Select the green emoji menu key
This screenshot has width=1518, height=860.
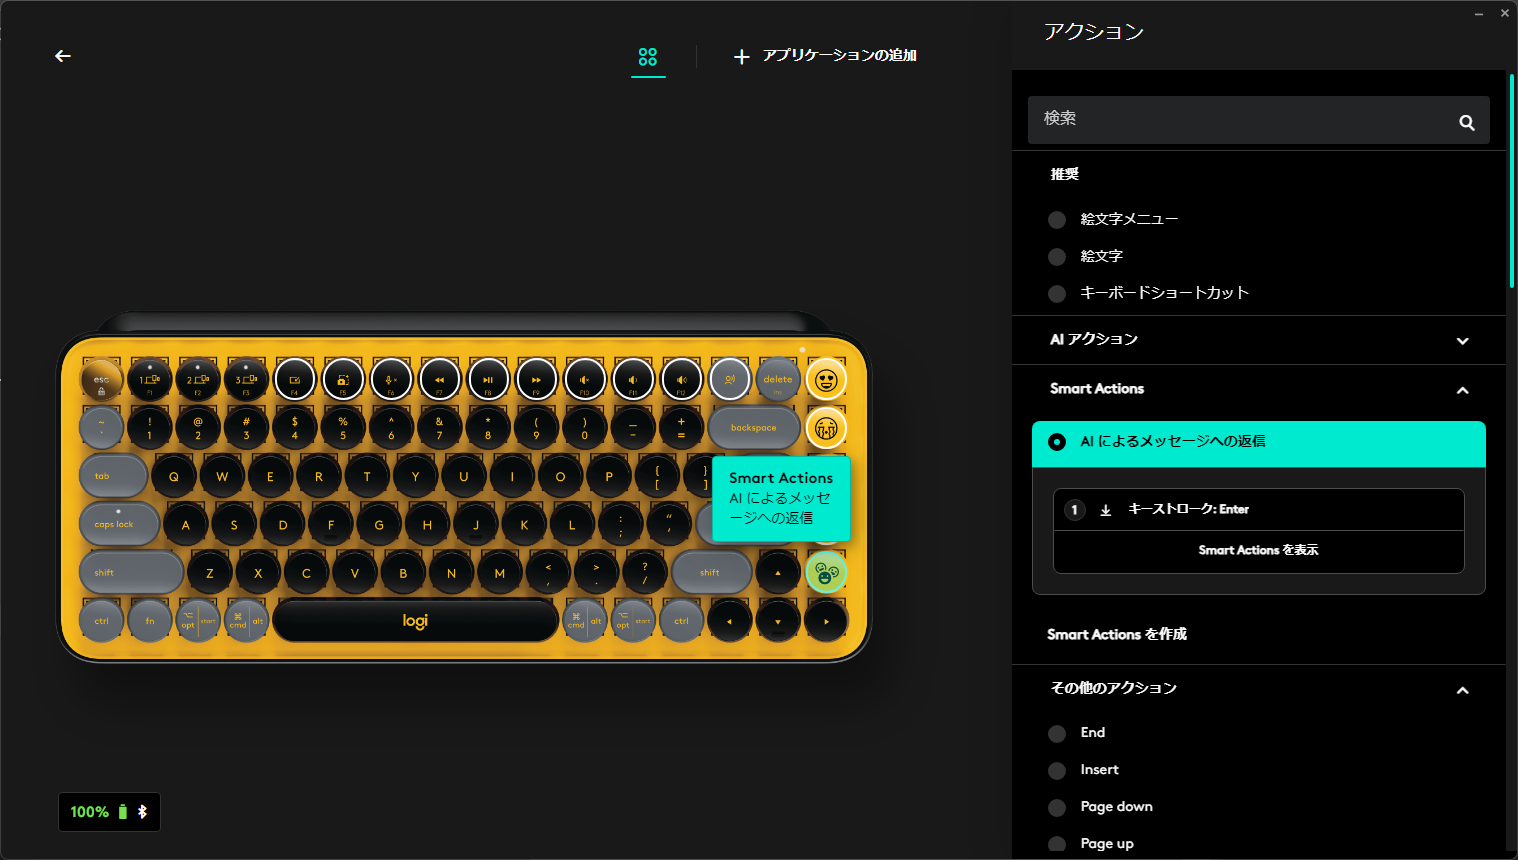click(826, 573)
